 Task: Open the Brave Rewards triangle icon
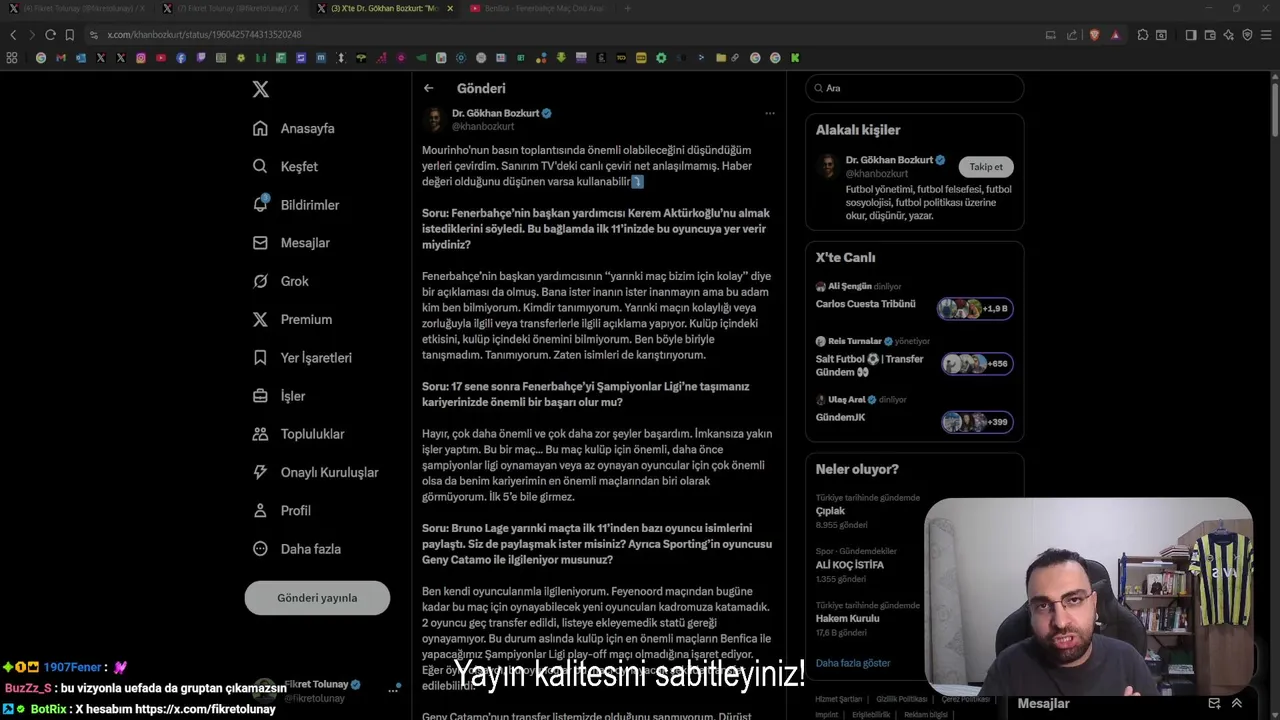point(1116,34)
